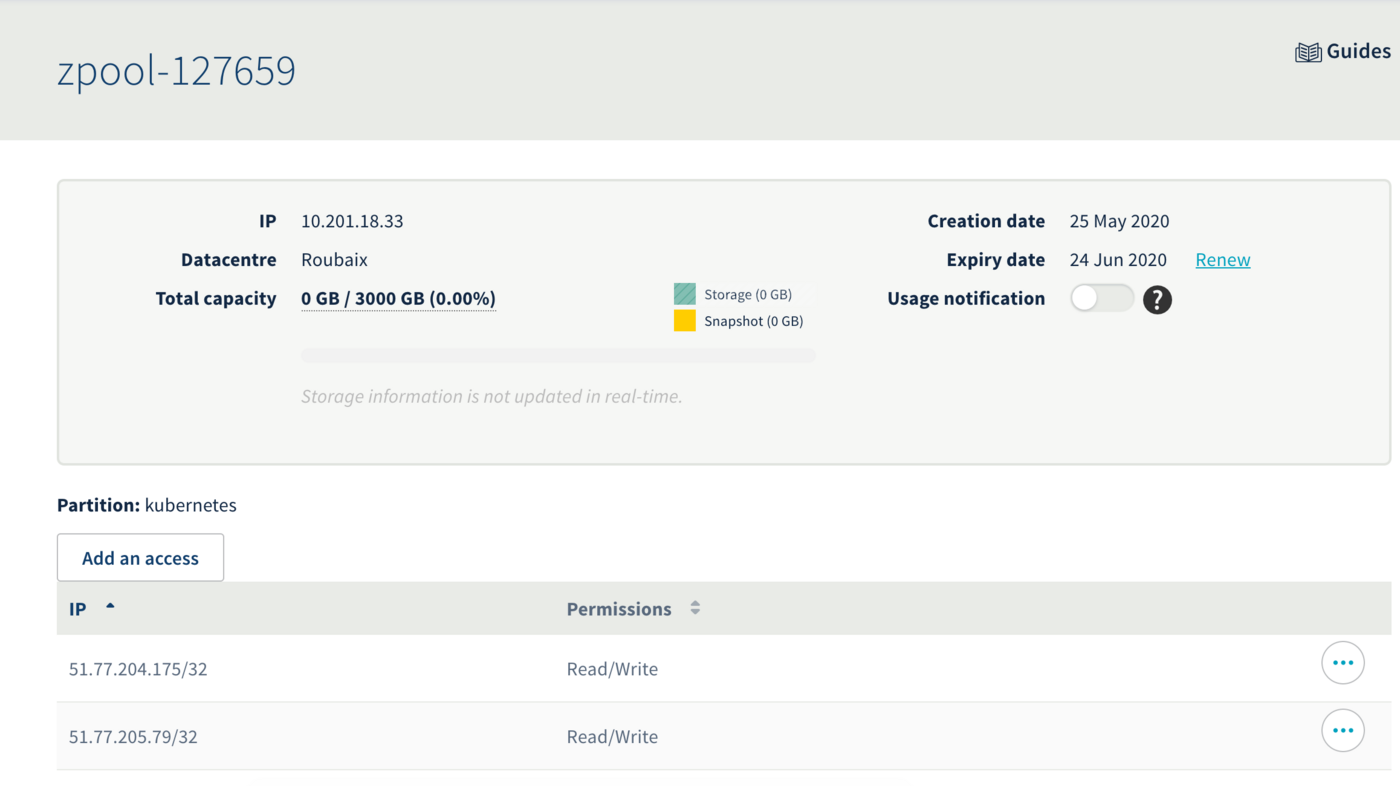This screenshot has width=1400, height=786.
Task: Click the 51.77.205.79/32 IP entry
Action: [x=133, y=737]
